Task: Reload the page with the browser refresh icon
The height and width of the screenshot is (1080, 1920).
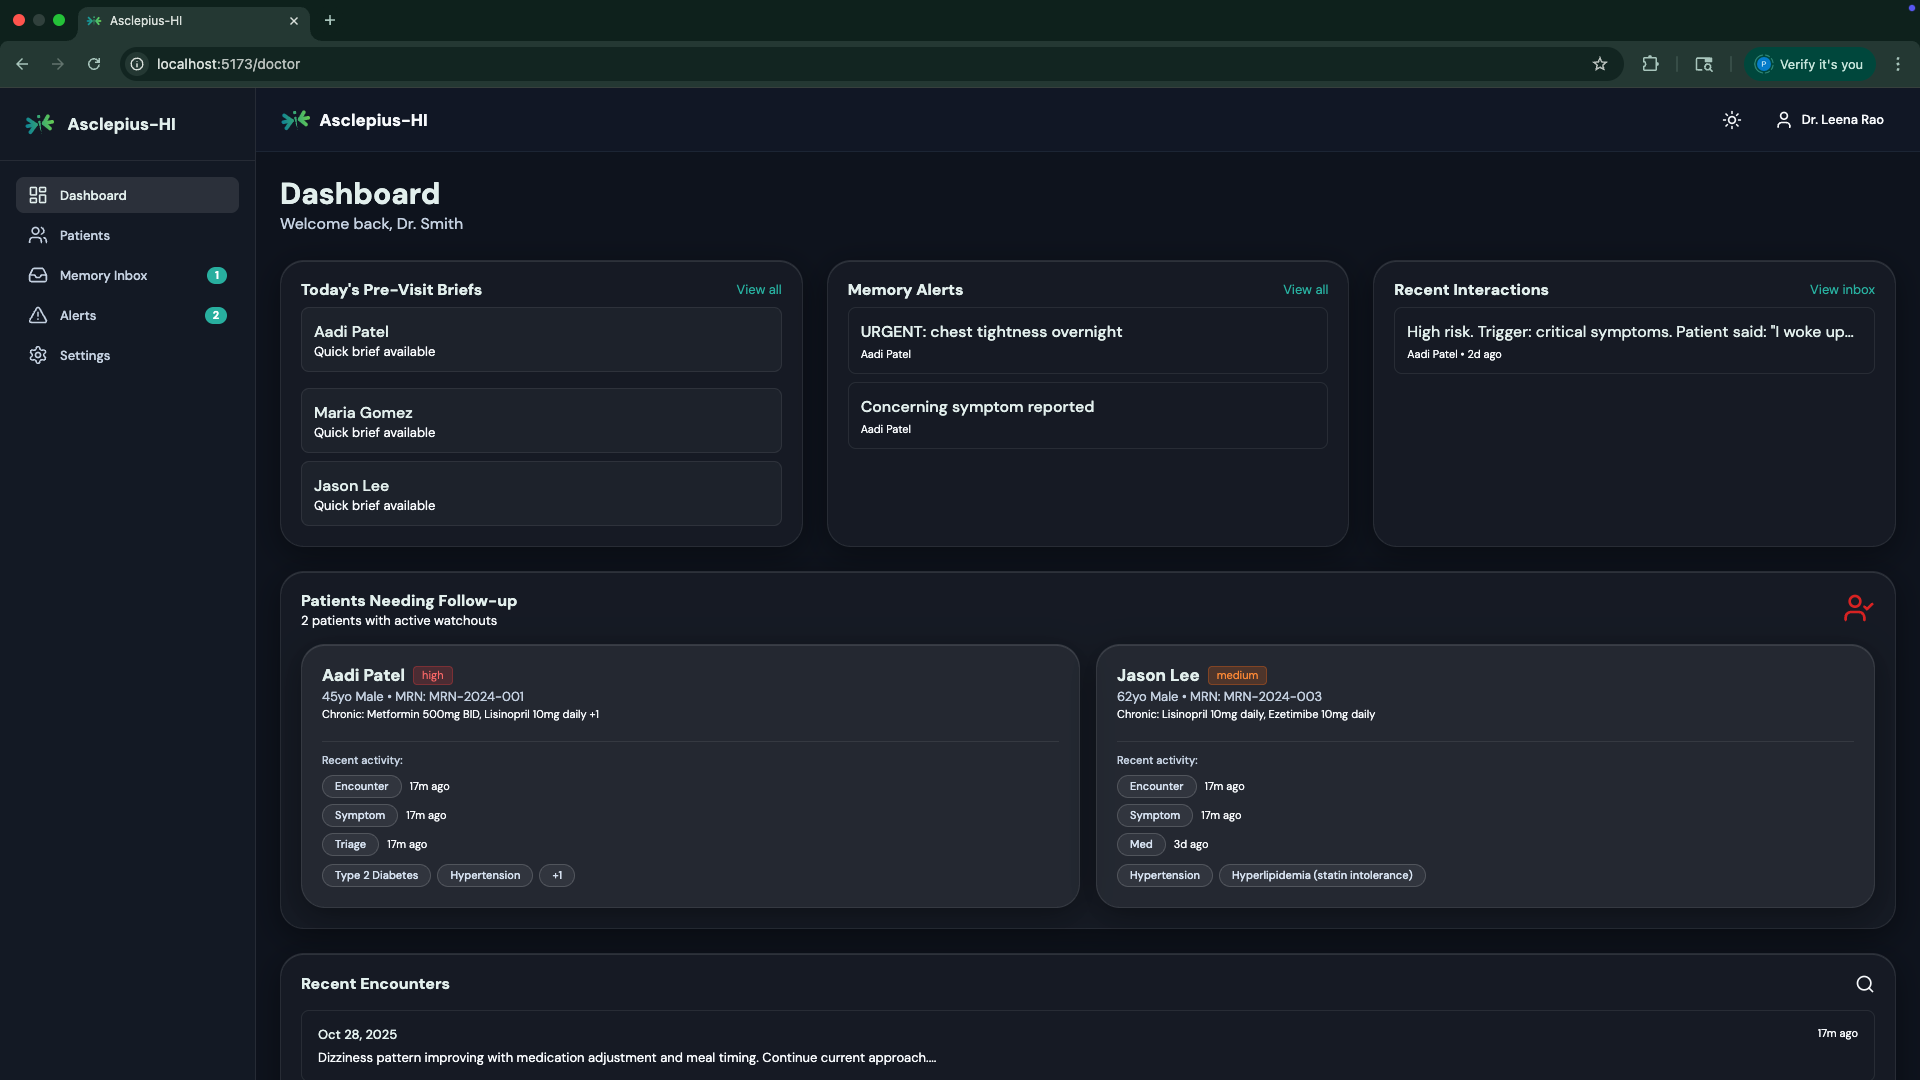Action: (x=94, y=64)
